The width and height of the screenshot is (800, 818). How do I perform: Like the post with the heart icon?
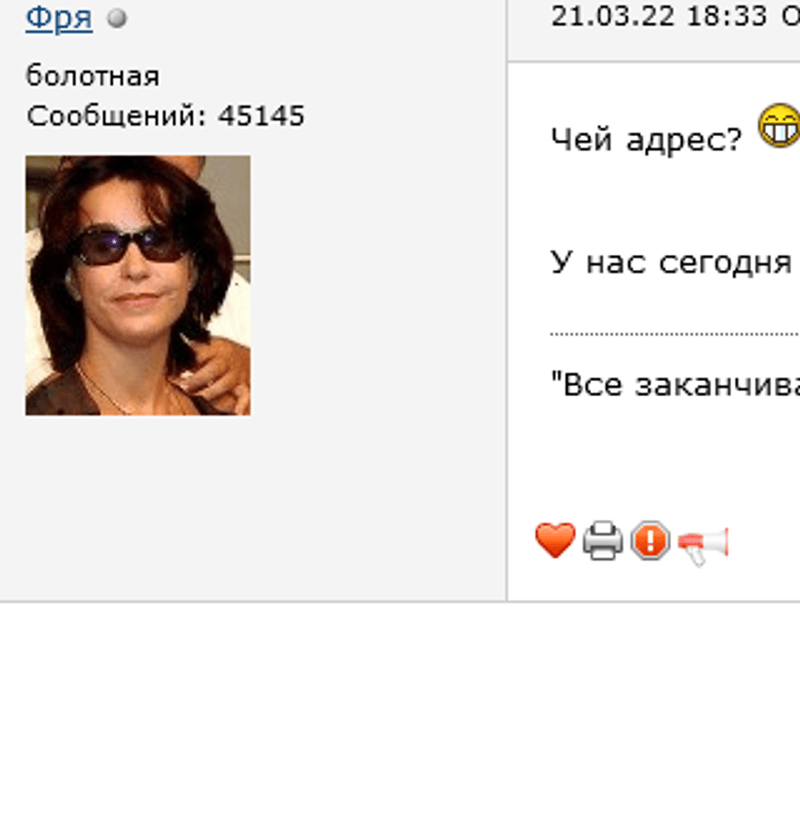[555, 540]
